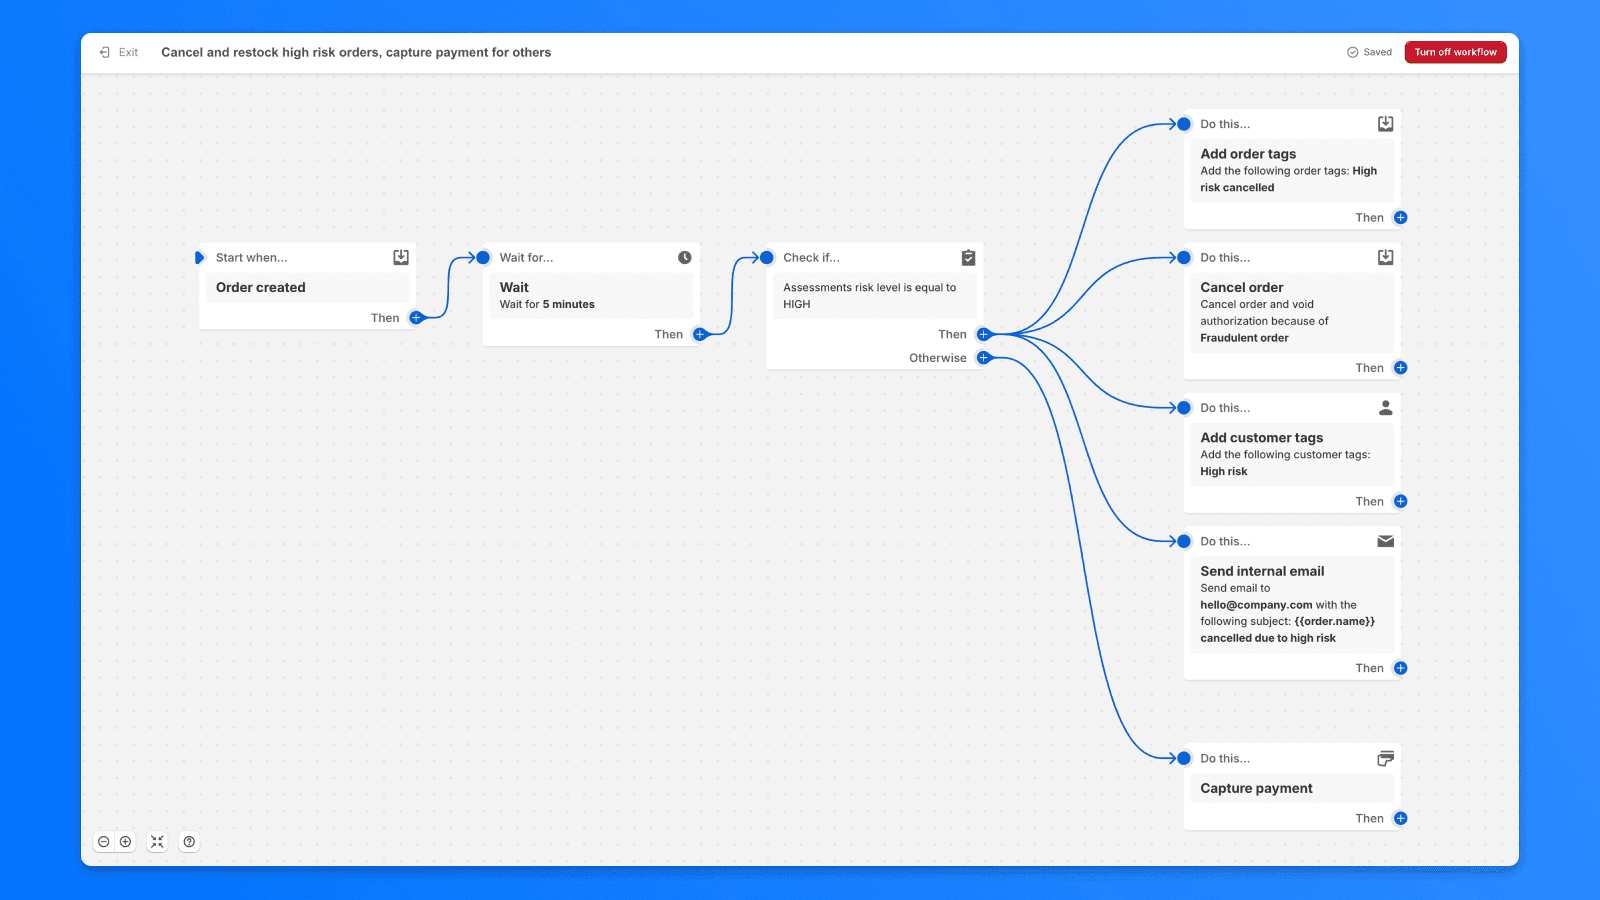This screenshot has height=900, width=1600.
Task: Click the person icon on Add customer tags
Action: [1386, 407]
